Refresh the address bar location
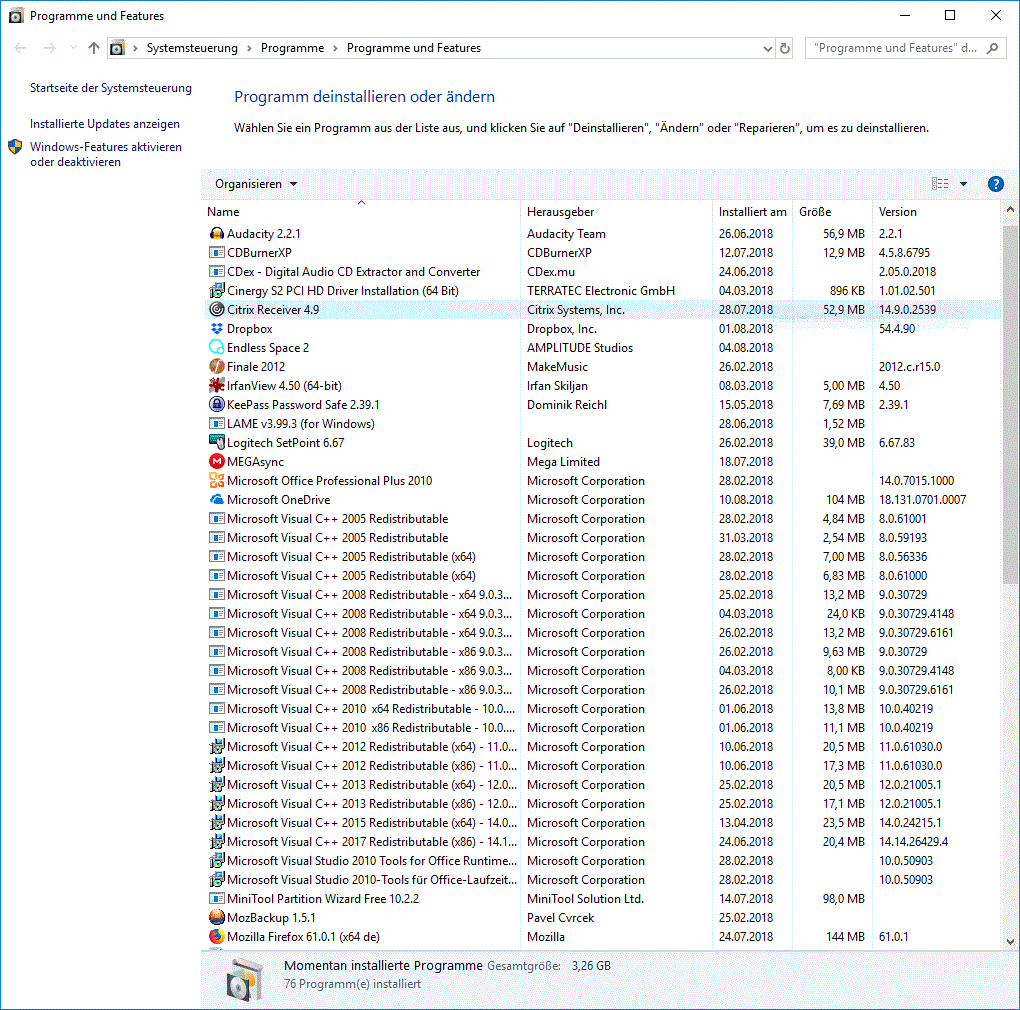 785,48
